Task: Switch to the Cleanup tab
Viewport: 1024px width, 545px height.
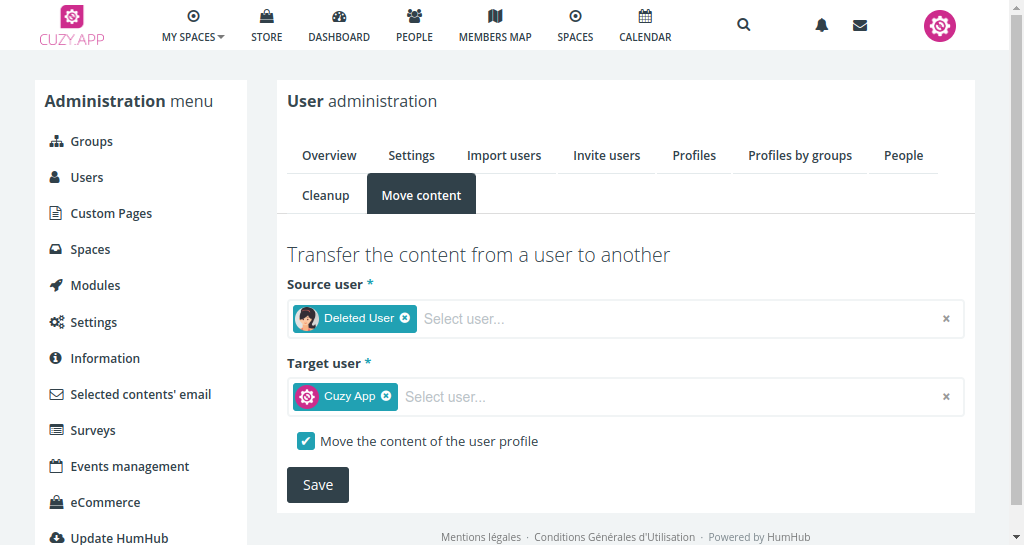Action: (x=325, y=195)
